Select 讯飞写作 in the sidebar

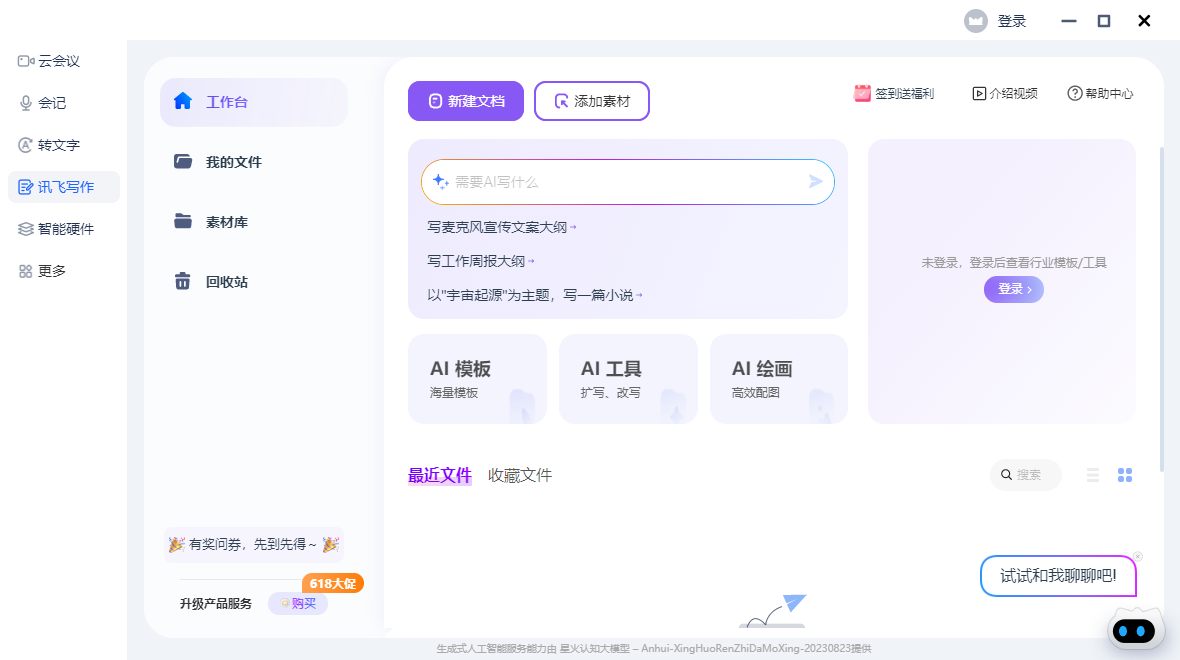[63, 187]
